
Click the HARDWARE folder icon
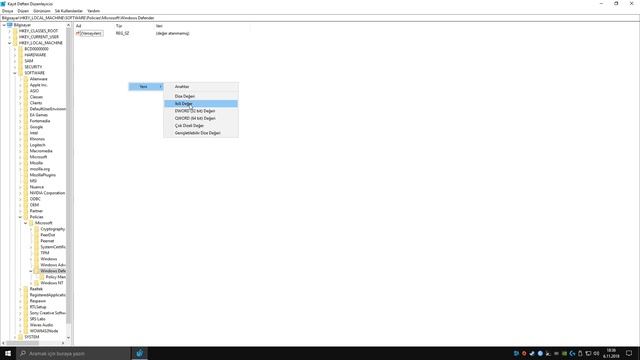coord(20,55)
